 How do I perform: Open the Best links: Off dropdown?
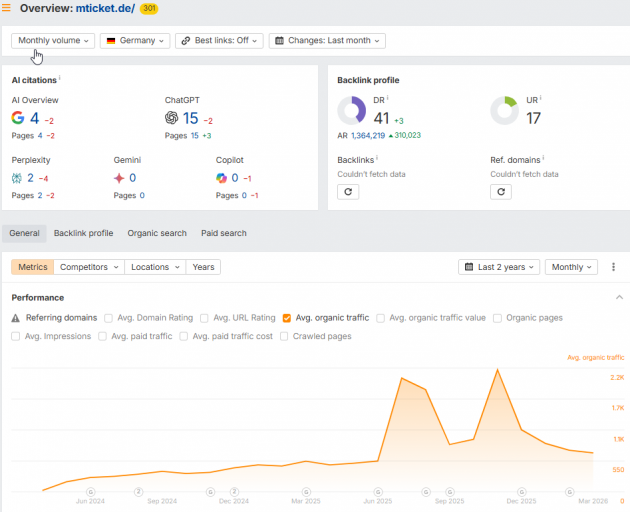(219, 41)
